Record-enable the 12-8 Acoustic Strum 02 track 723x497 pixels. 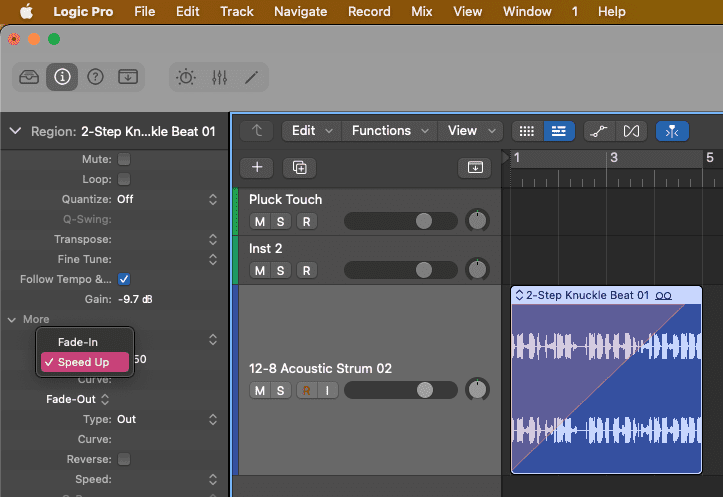(306, 390)
